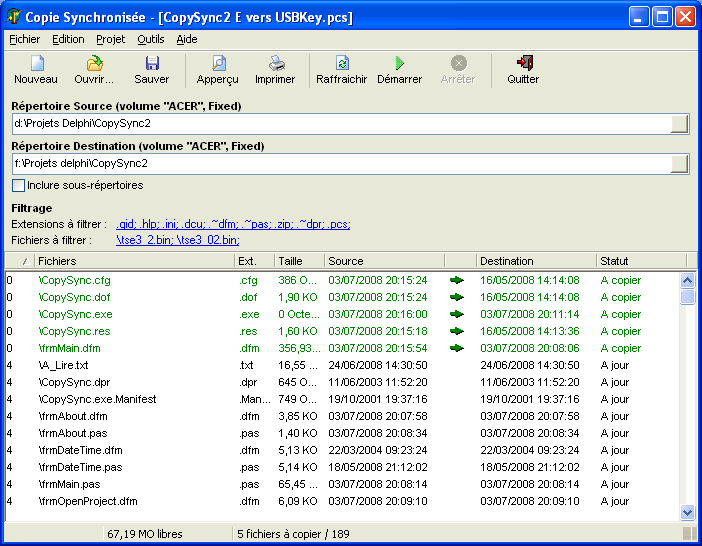This screenshot has width=702, height=546.
Task: Click the green arrow in CopySync.res row
Action: [x=457, y=331]
